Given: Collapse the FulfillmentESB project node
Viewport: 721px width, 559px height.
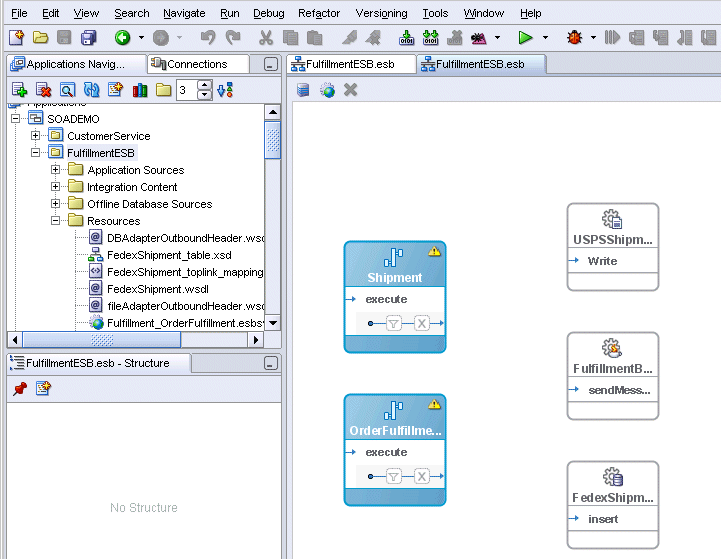Looking at the screenshot, I should pos(35,153).
